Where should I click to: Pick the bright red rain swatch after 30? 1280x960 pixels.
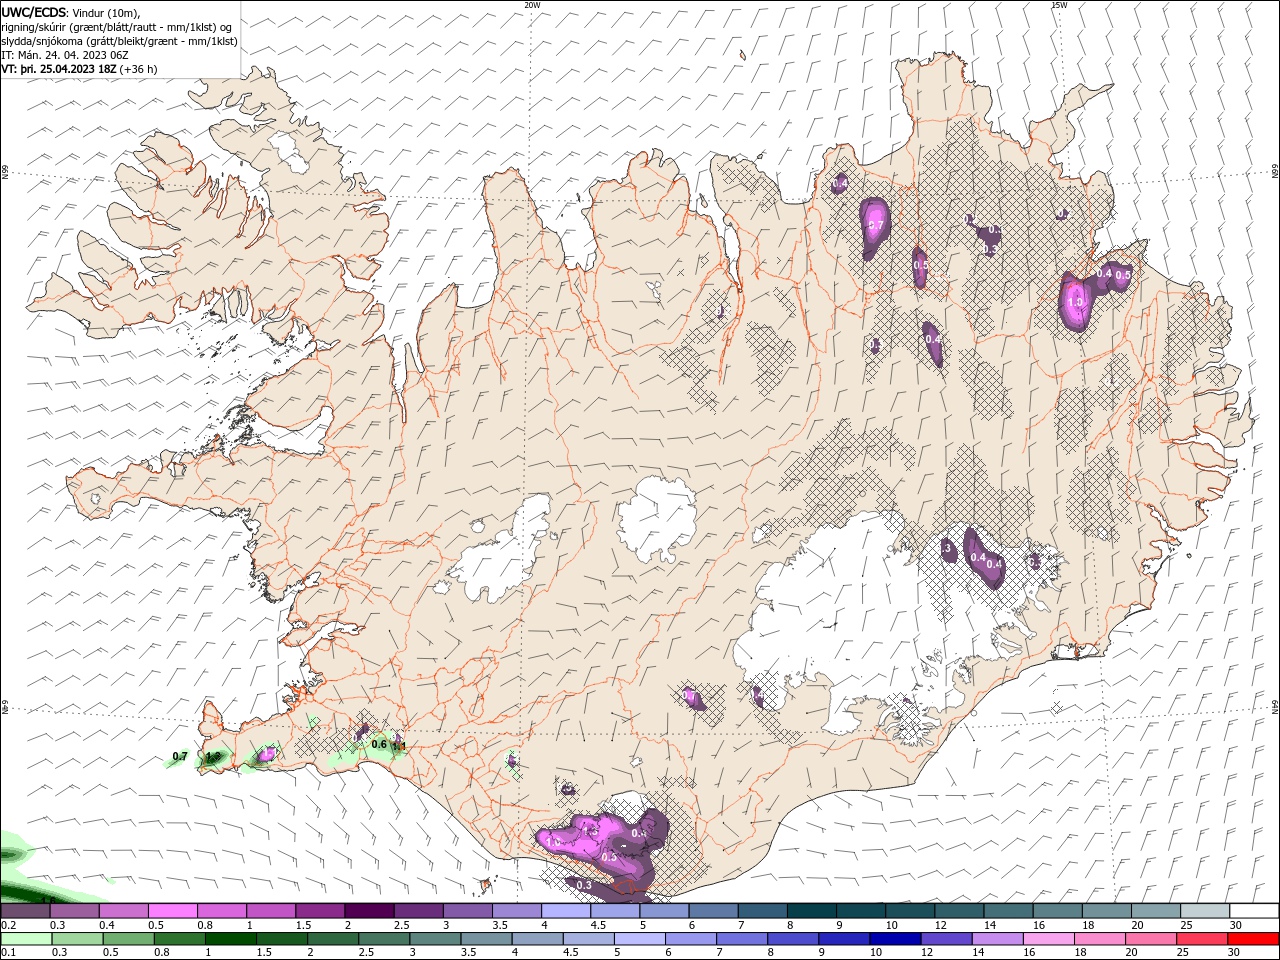1253,939
